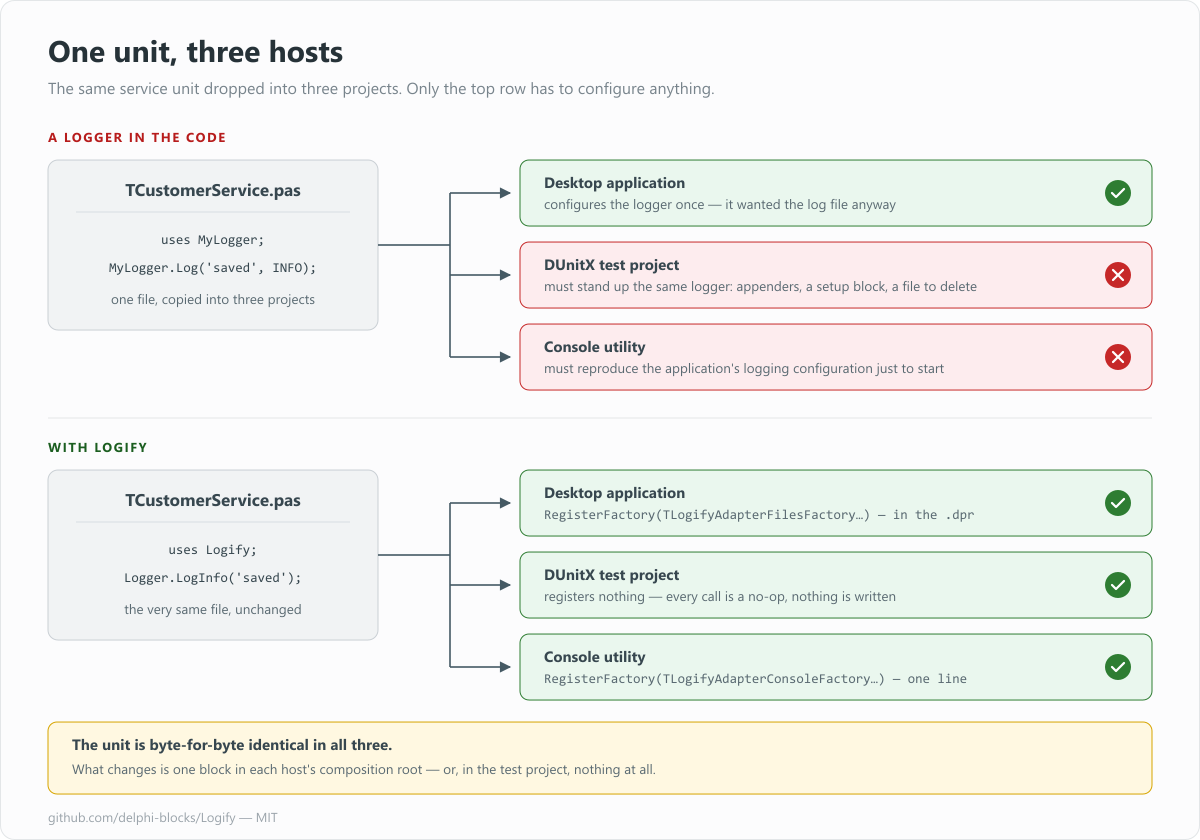Viewport: 1200px width, 840px height.
Task: Click text 'What changes is one block in each host's composition root'
Action: (x=364, y=770)
